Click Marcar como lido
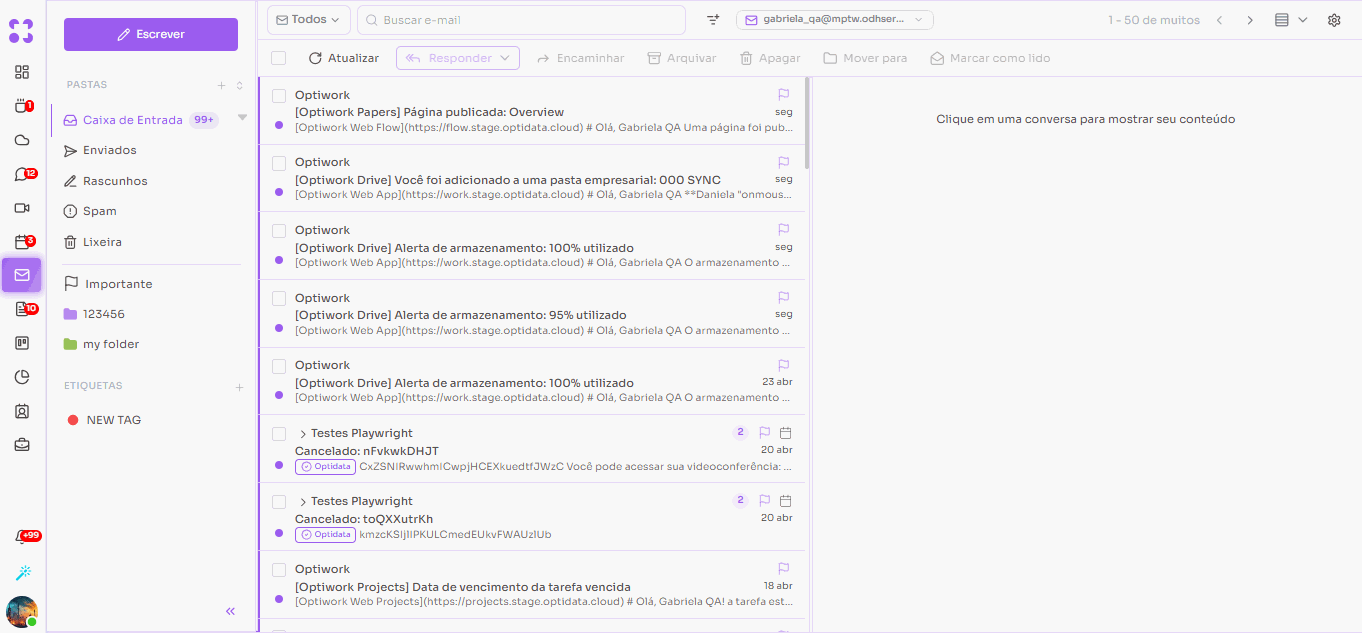Image resolution: width=1362 pixels, height=633 pixels. coord(990,58)
